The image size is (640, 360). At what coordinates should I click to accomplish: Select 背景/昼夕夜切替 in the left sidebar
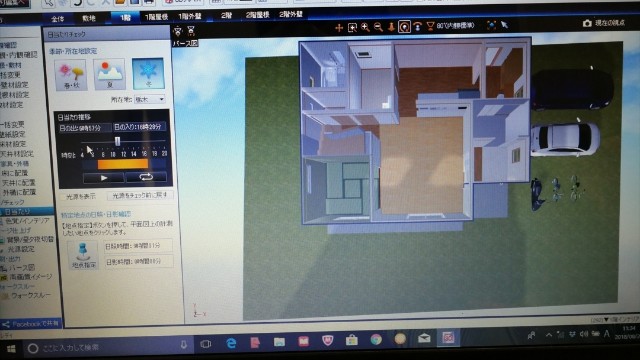(x=27, y=240)
